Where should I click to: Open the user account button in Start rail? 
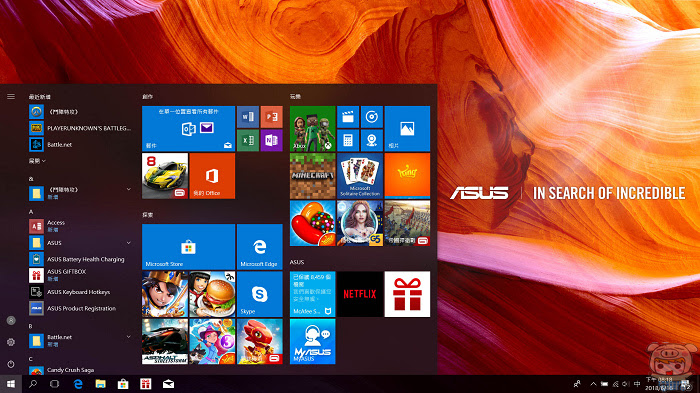(11, 321)
